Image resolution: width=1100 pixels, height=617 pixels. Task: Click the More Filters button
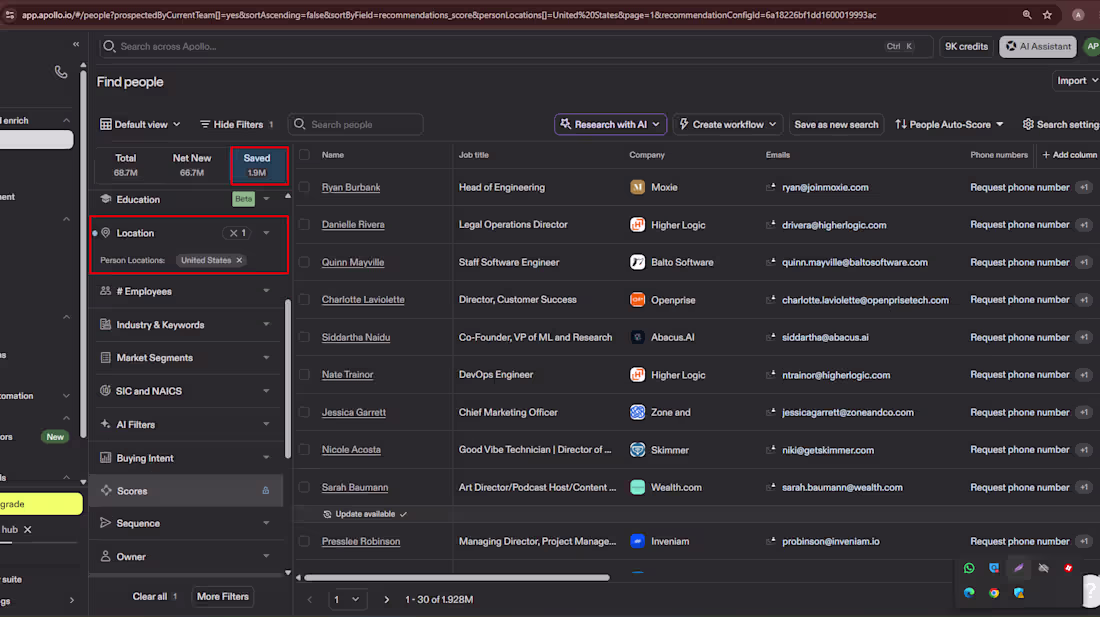coord(222,597)
